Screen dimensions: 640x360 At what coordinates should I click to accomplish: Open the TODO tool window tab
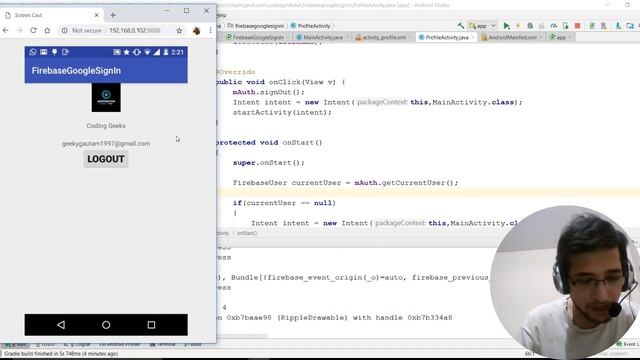[x=45, y=345]
